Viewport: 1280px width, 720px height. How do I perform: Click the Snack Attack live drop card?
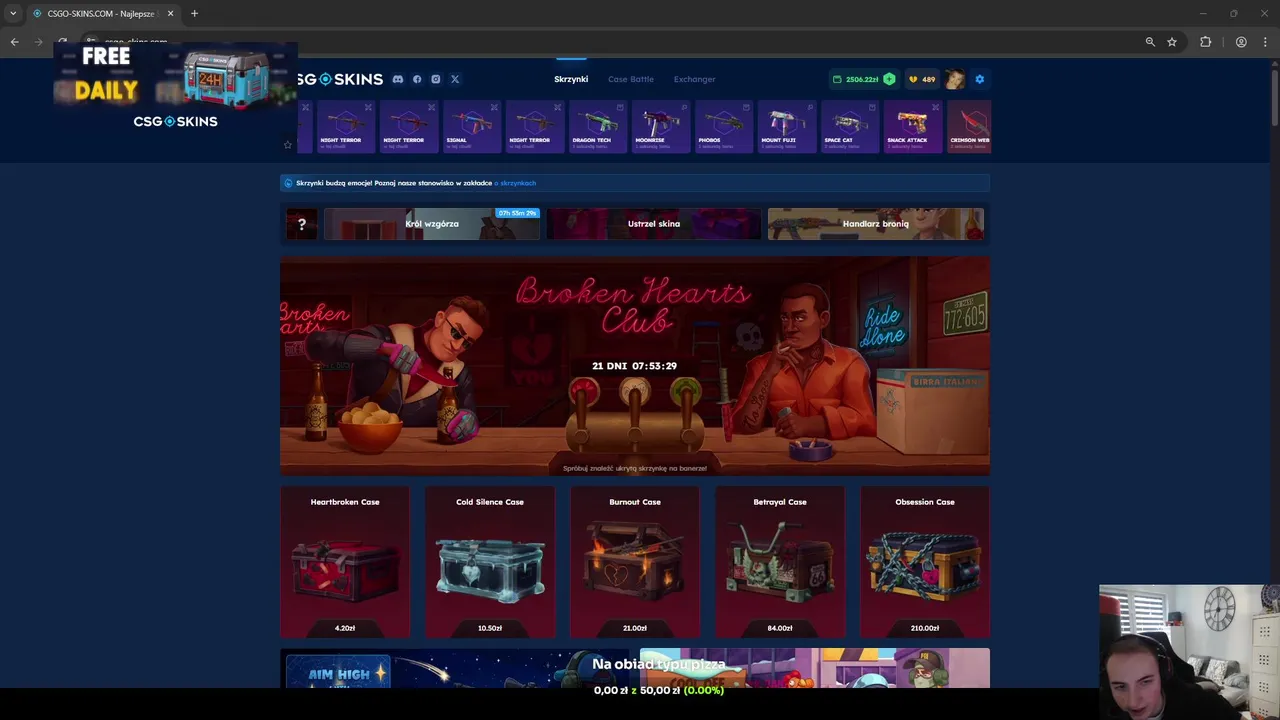(913, 127)
